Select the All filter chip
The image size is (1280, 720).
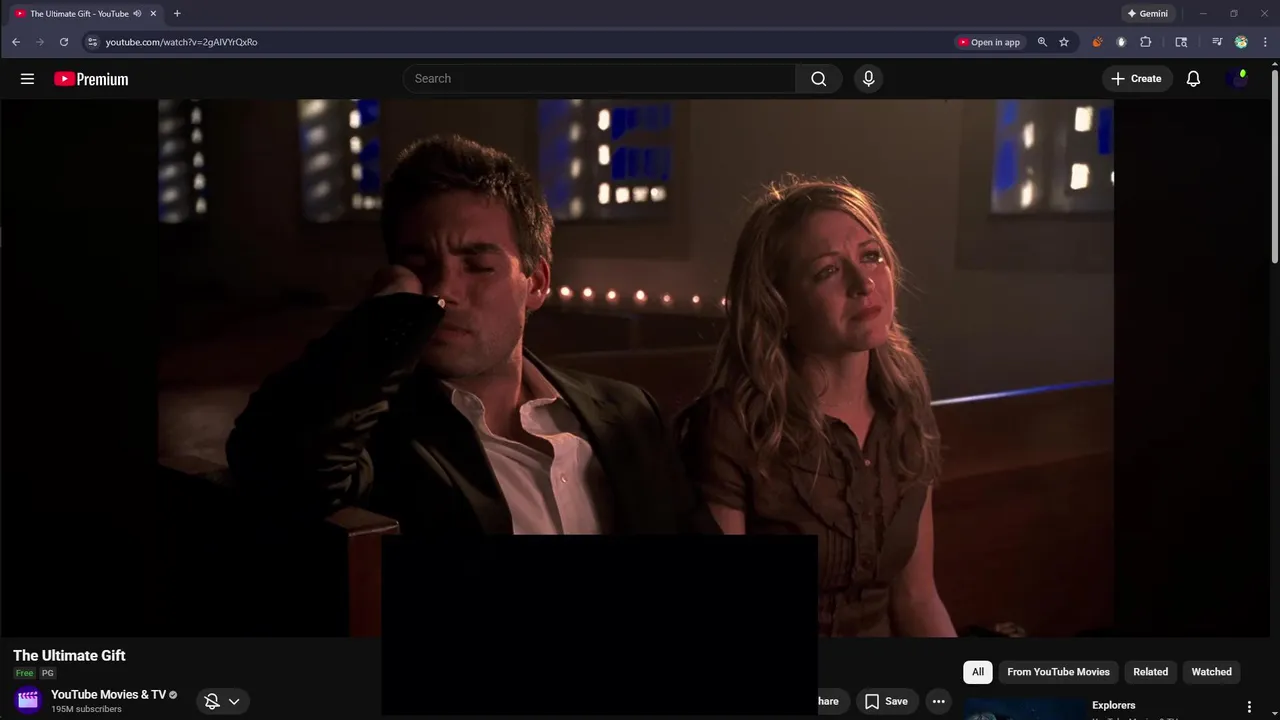tap(978, 672)
